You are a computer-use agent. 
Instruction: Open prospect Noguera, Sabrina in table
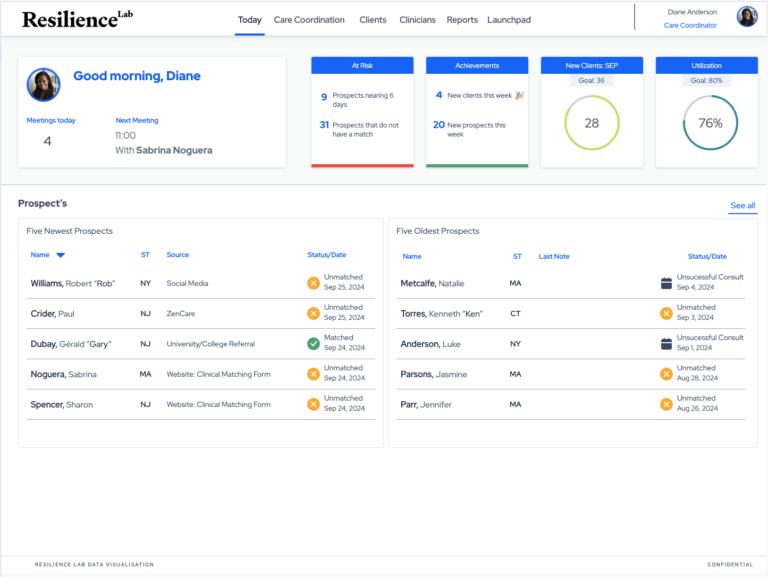[x=64, y=374]
